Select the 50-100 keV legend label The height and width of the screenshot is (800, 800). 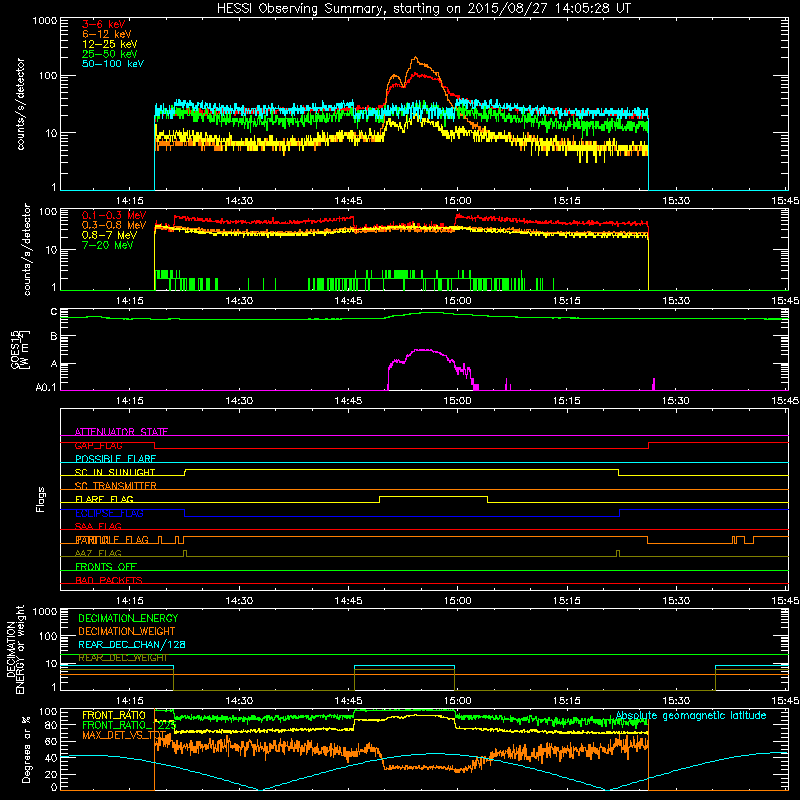pyautogui.click(x=113, y=64)
